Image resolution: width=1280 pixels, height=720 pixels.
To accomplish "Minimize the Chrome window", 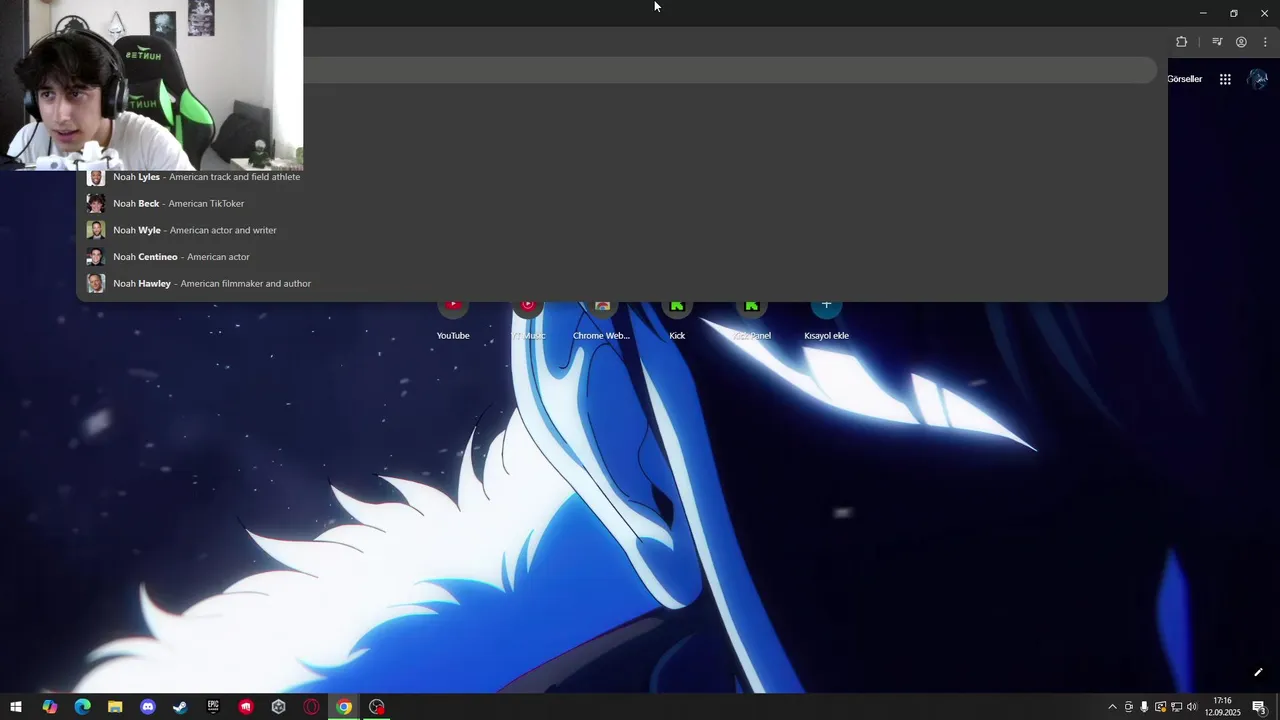I will click(x=1203, y=13).
